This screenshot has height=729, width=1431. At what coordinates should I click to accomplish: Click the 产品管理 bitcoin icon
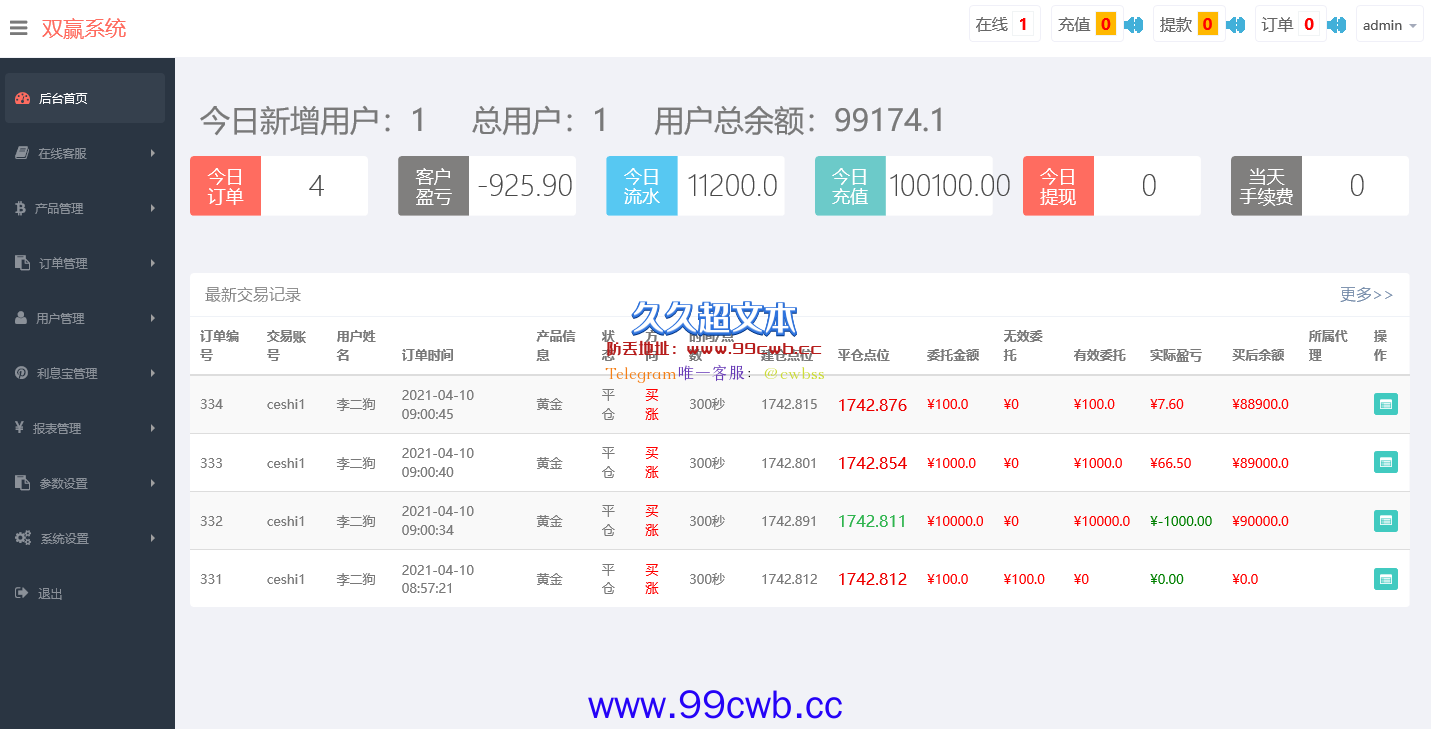pyautogui.click(x=20, y=208)
